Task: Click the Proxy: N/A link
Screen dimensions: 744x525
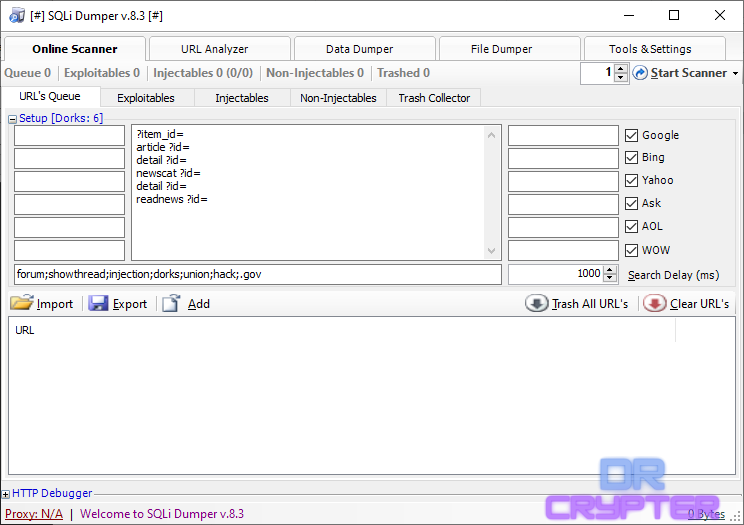Action: pos(34,514)
